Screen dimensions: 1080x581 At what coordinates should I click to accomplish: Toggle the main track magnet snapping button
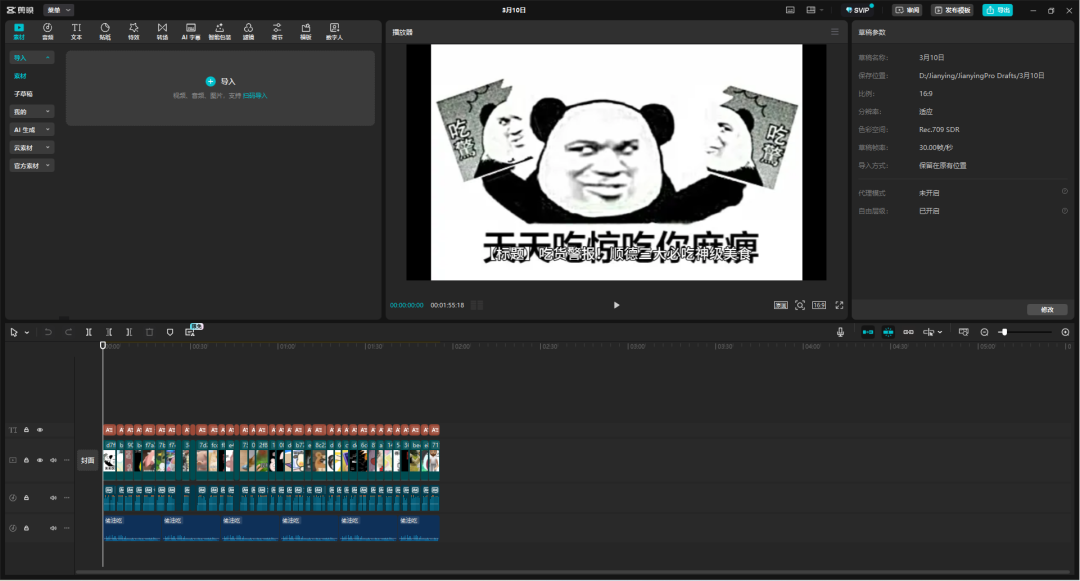[x=868, y=332]
